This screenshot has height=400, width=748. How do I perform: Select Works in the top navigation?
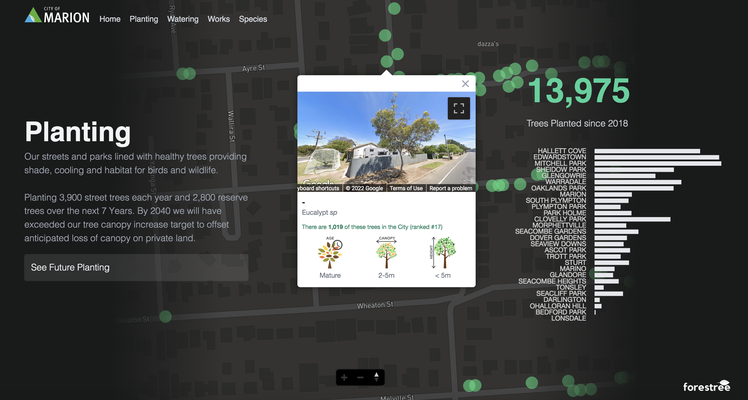coord(218,19)
